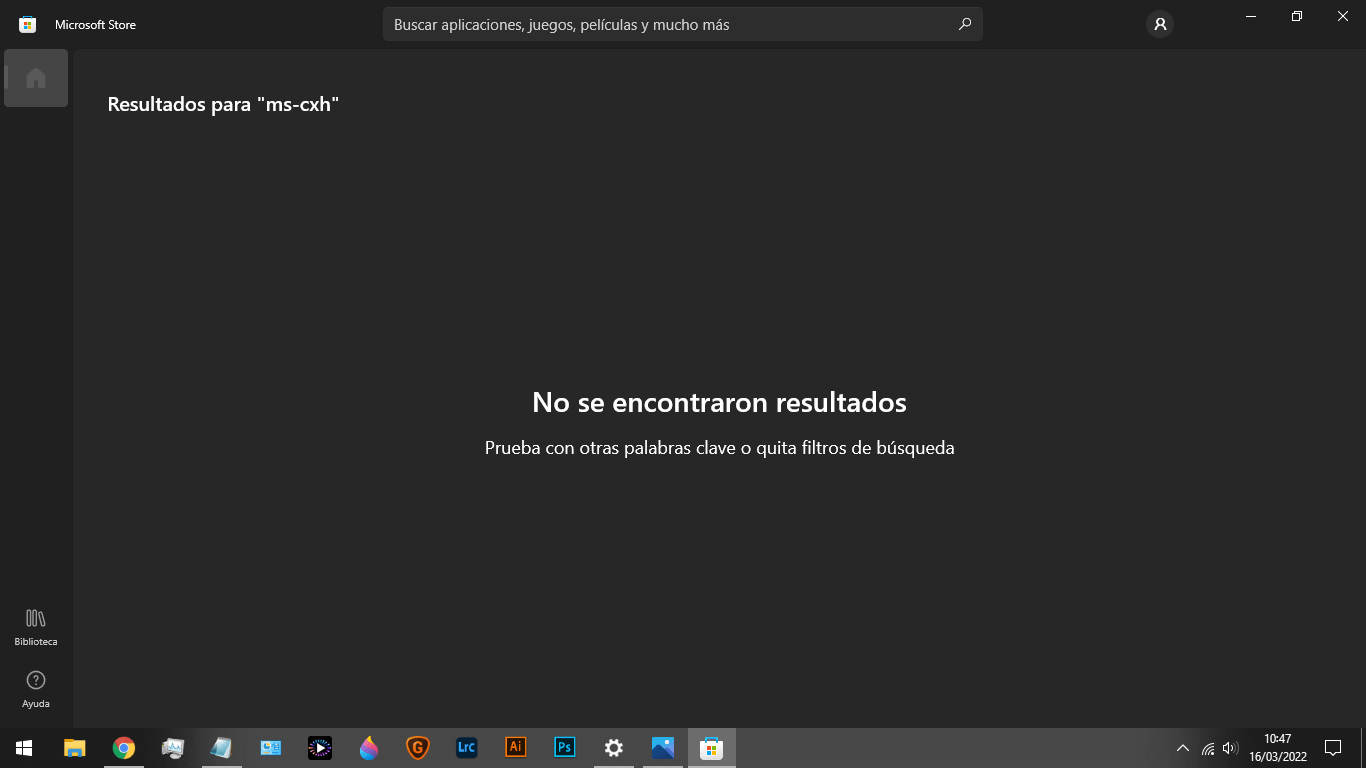Open the blue contact card app in the taskbar

click(270, 748)
